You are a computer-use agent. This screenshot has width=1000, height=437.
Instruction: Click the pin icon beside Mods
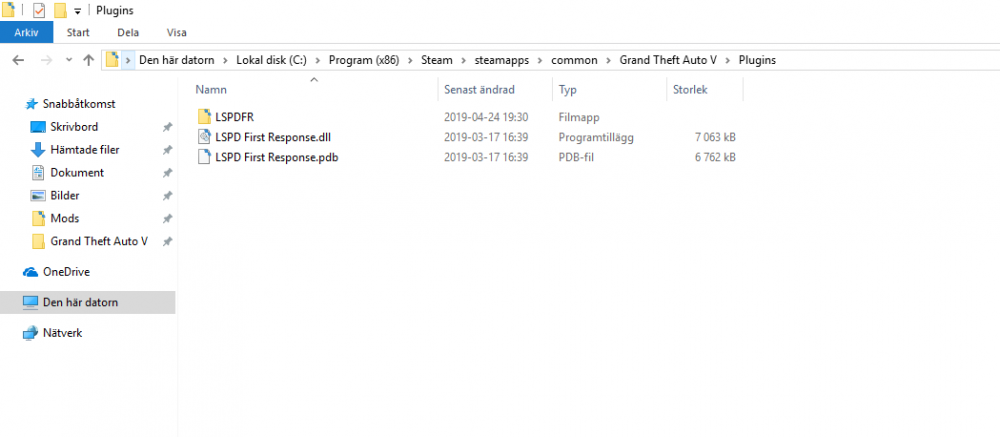(167, 219)
